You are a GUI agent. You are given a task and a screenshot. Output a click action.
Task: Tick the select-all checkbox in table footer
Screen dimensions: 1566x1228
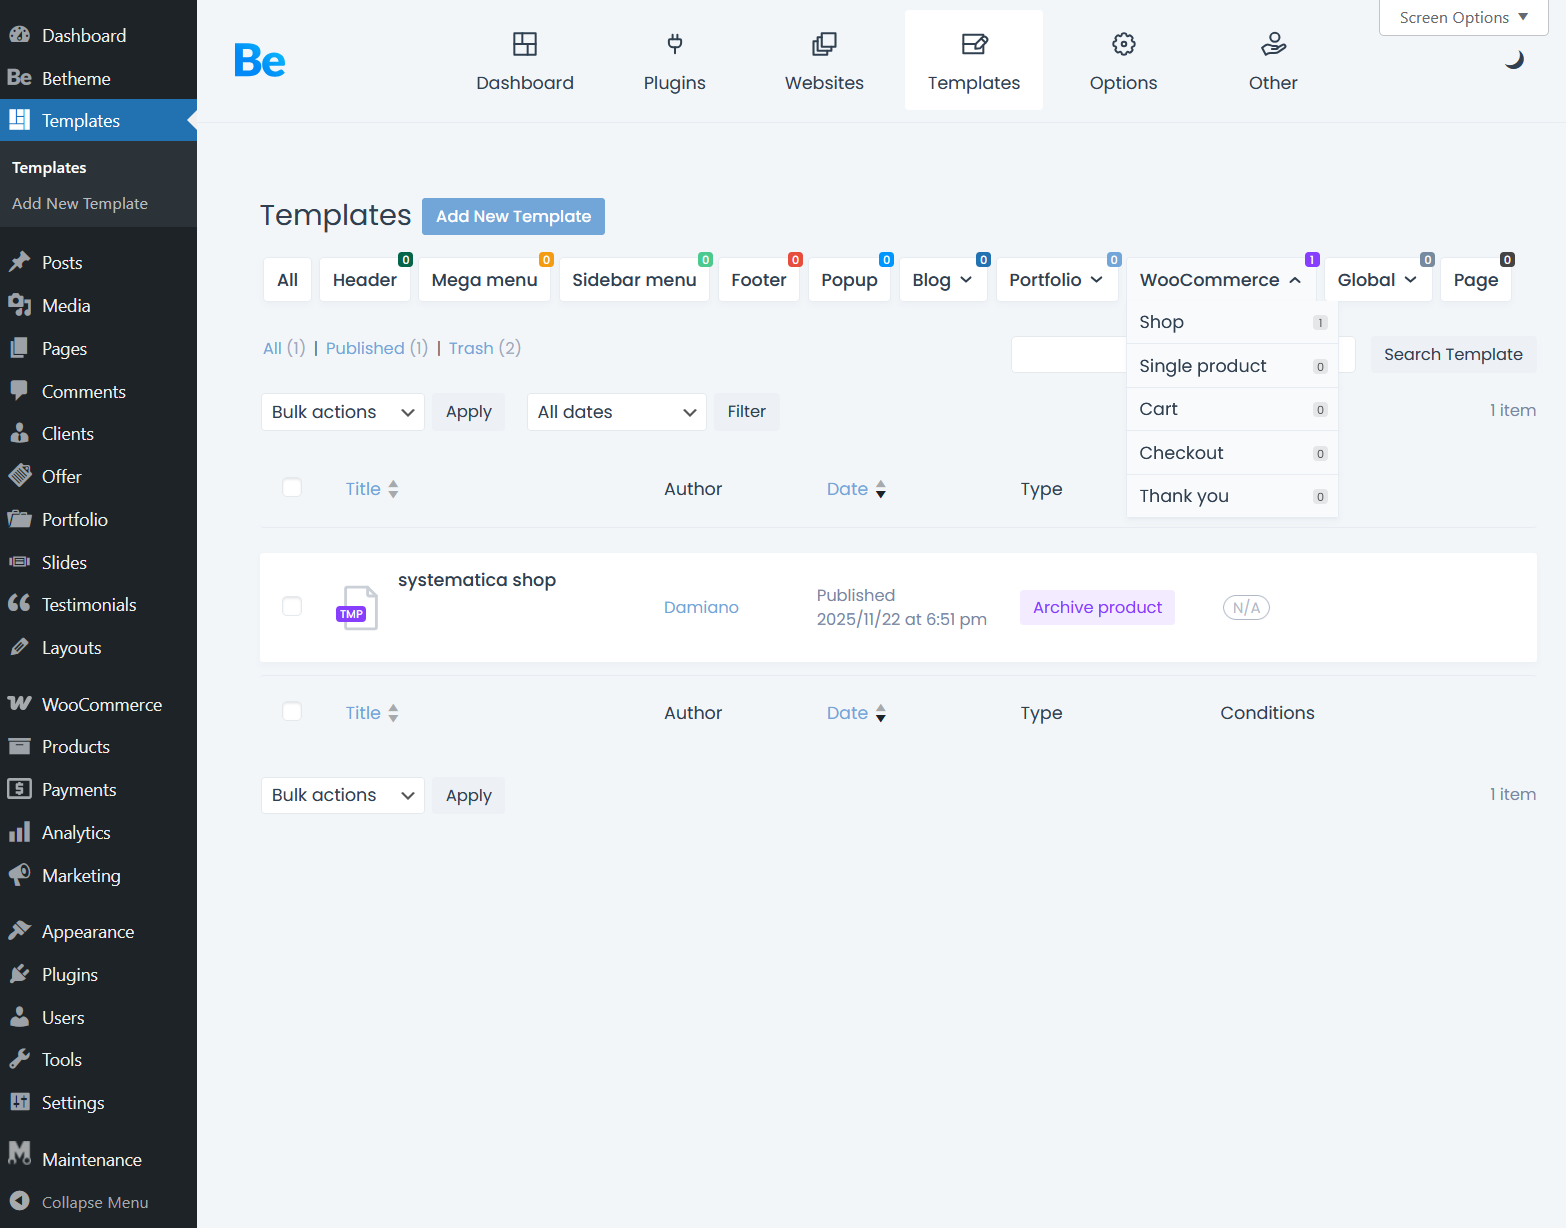coord(292,712)
